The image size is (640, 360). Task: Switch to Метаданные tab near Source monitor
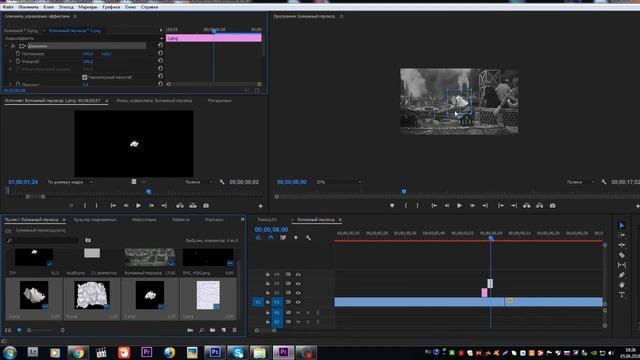click(220, 100)
